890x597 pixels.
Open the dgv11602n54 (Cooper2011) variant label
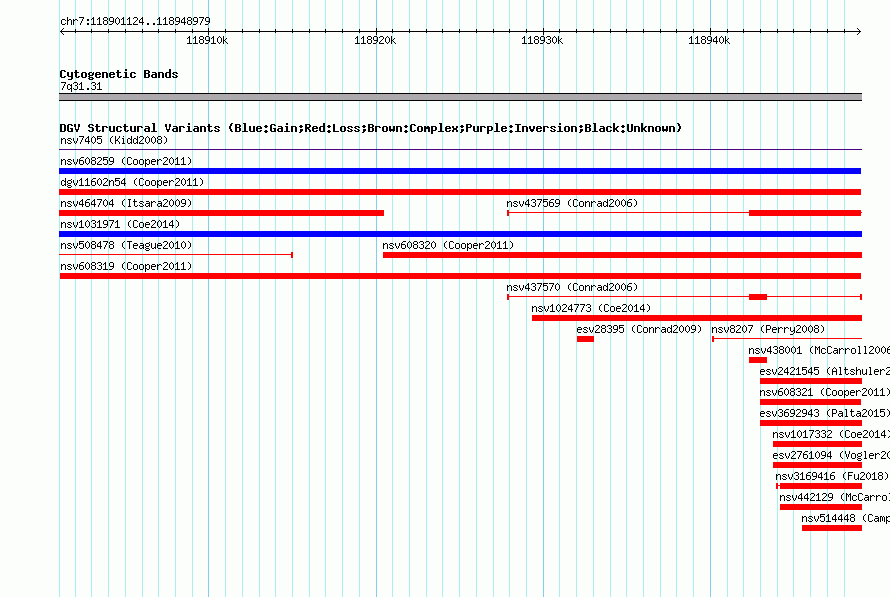click(x=132, y=182)
